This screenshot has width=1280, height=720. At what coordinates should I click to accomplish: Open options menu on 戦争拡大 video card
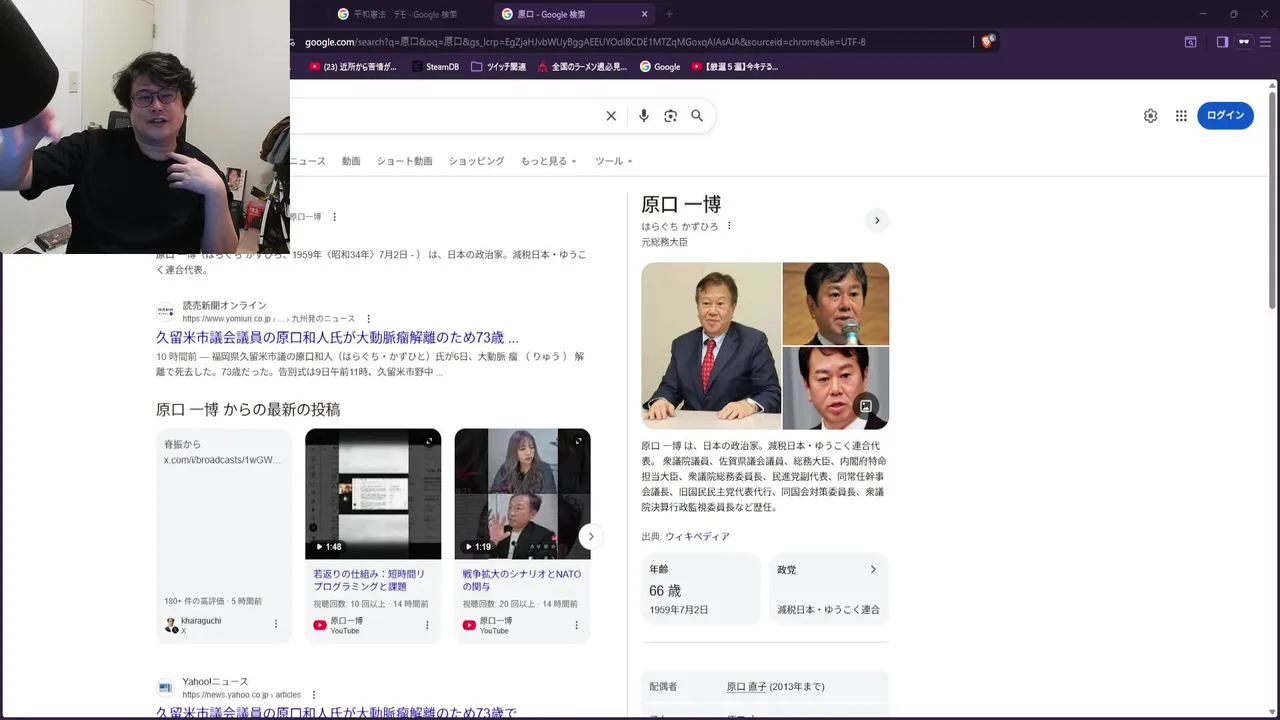576,625
